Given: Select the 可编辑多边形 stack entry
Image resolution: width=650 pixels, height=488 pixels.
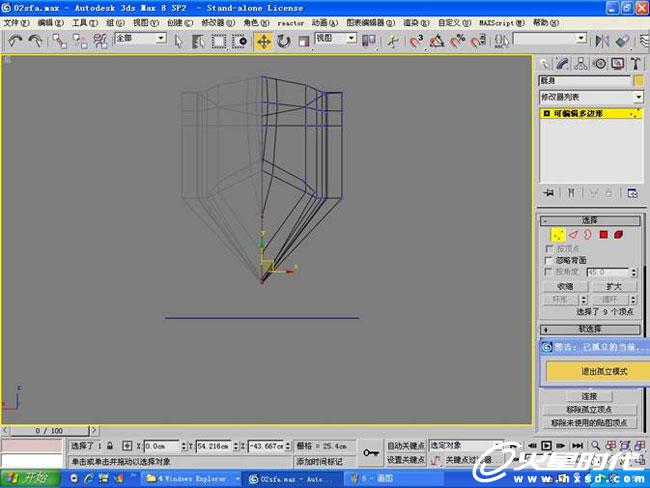Looking at the screenshot, I should (591, 113).
